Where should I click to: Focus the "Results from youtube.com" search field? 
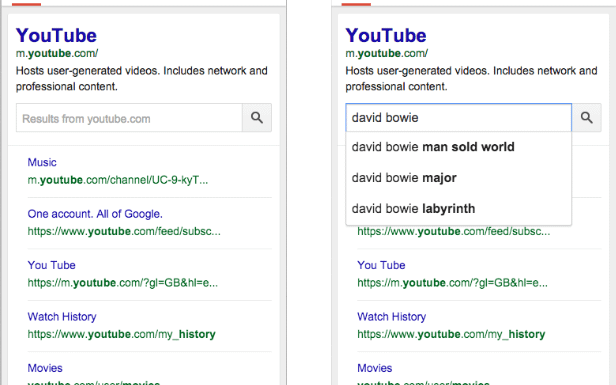(x=129, y=118)
